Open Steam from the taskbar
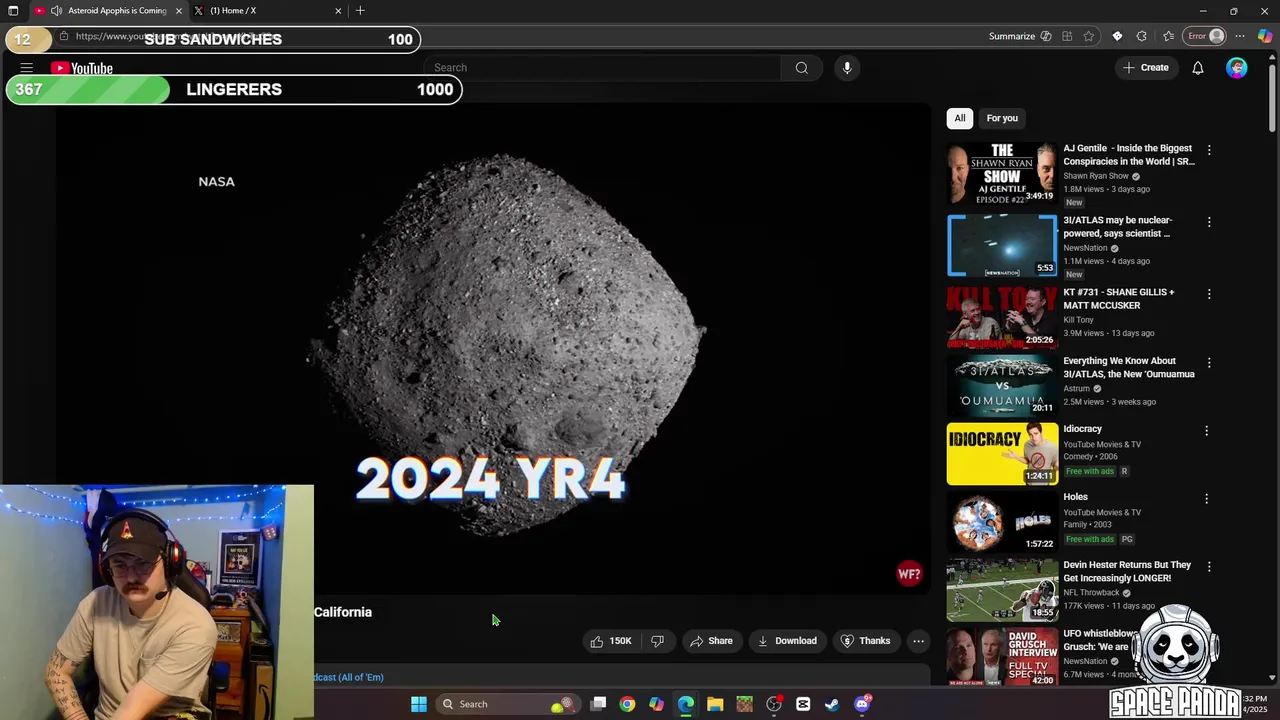 [x=832, y=704]
